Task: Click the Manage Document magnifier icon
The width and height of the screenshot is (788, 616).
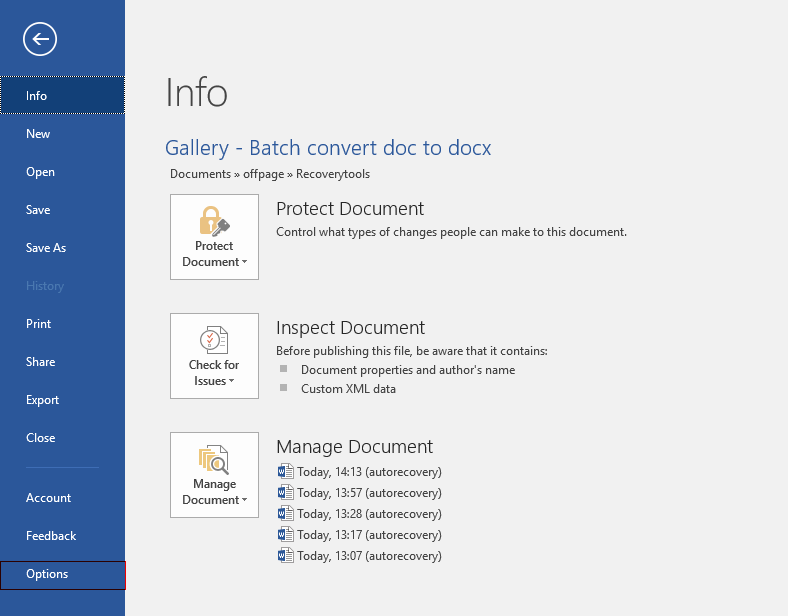Action: tap(214, 459)
